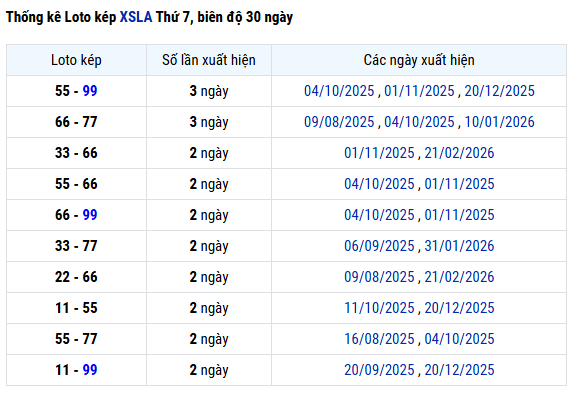Click '2 ngày' in the 55 - 66 row

(209, 185)
